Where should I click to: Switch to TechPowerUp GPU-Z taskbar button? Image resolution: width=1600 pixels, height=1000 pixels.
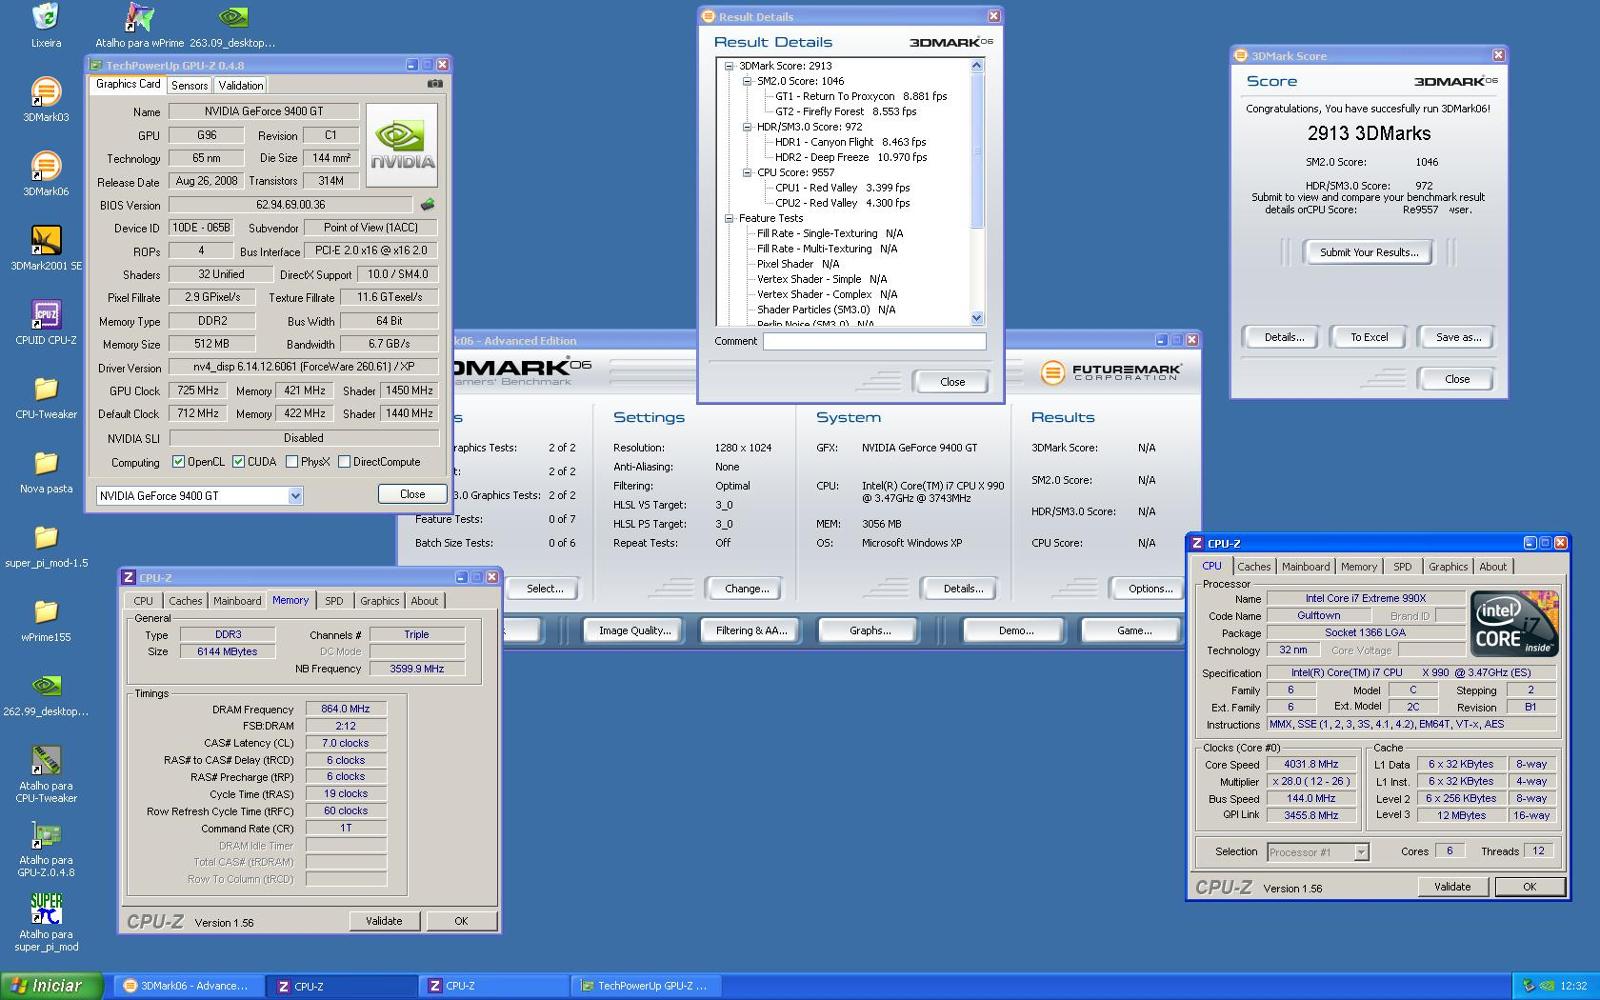click(644, 986)
